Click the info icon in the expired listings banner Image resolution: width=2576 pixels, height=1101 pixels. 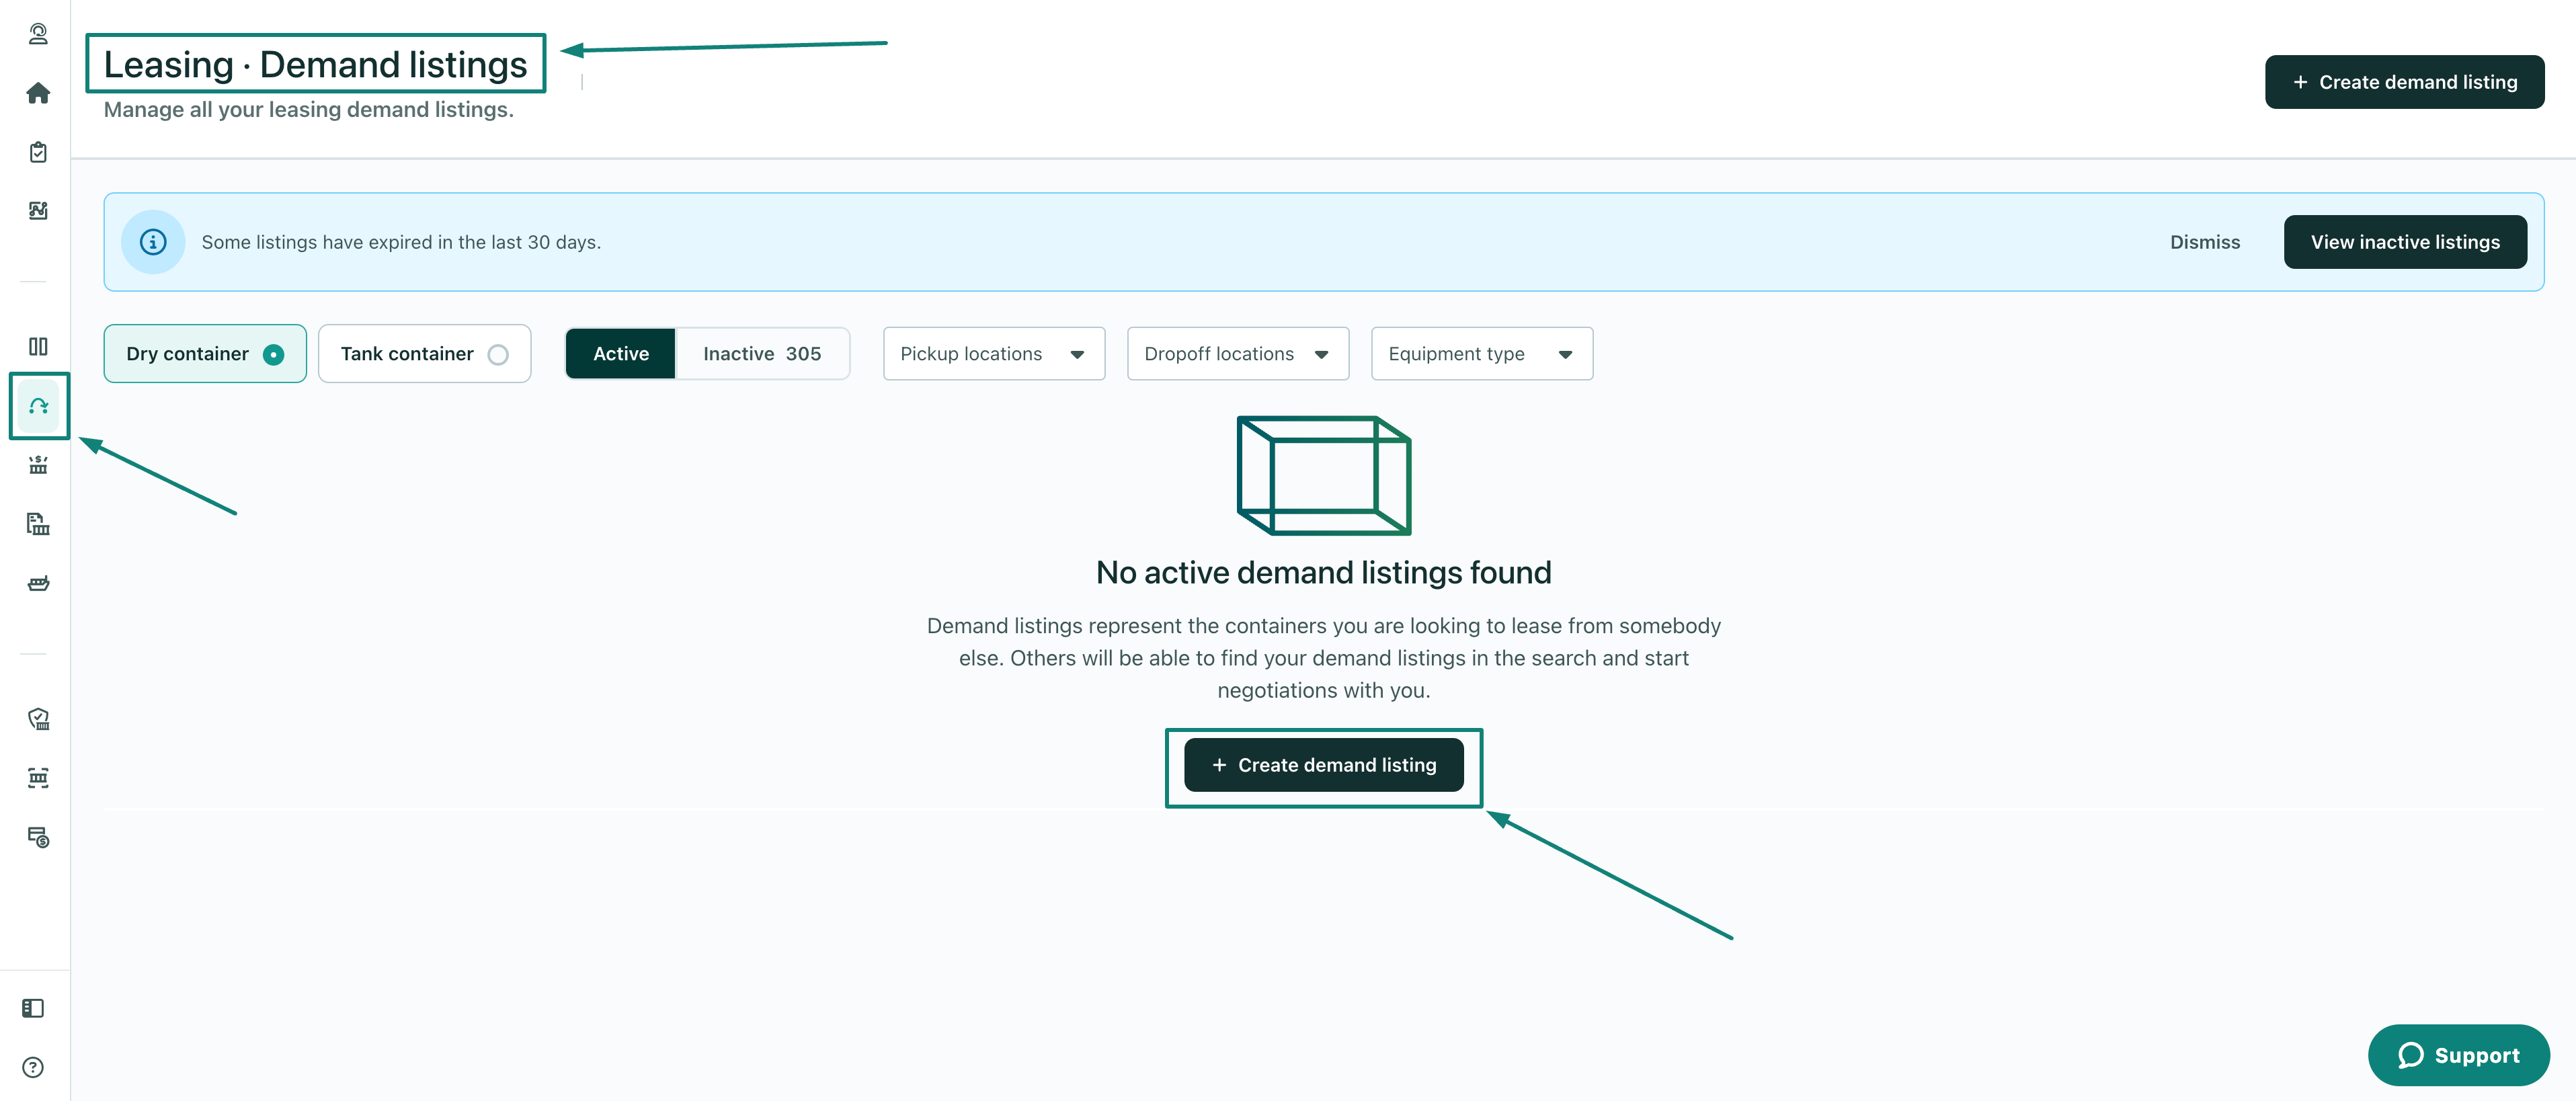click(153, 242)
